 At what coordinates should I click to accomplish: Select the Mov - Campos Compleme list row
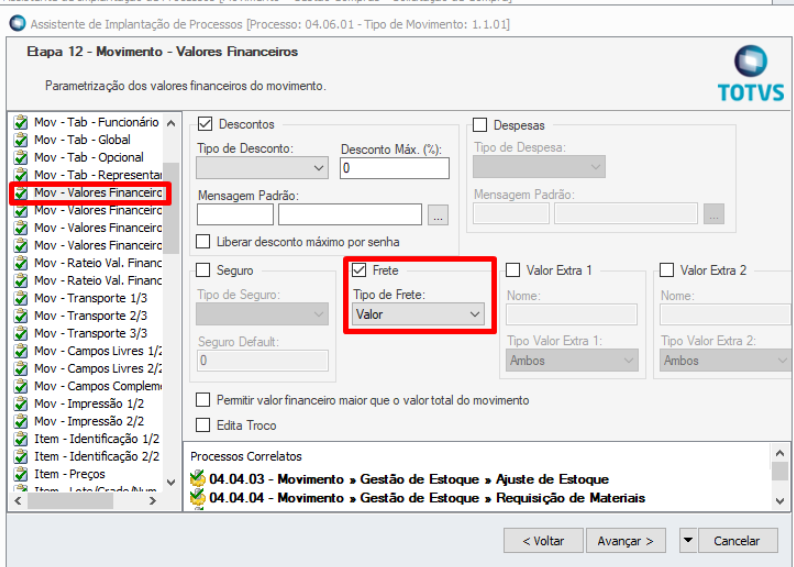(x=88, y=386)
